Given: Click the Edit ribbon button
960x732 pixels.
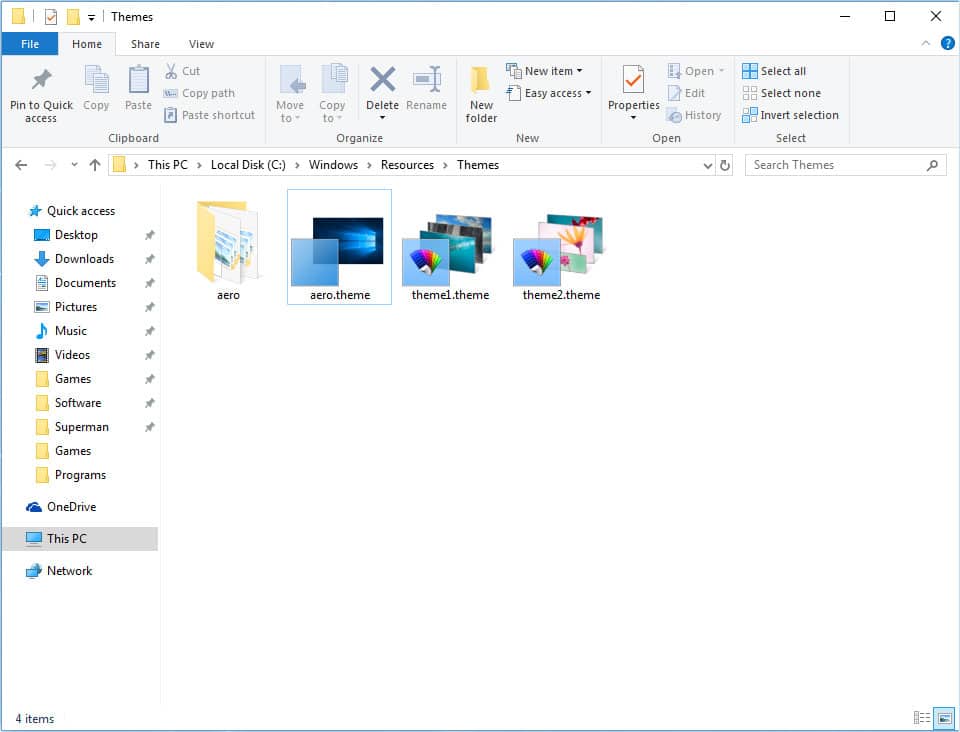Looking at the screenshot, I should (x=687, y=93).
